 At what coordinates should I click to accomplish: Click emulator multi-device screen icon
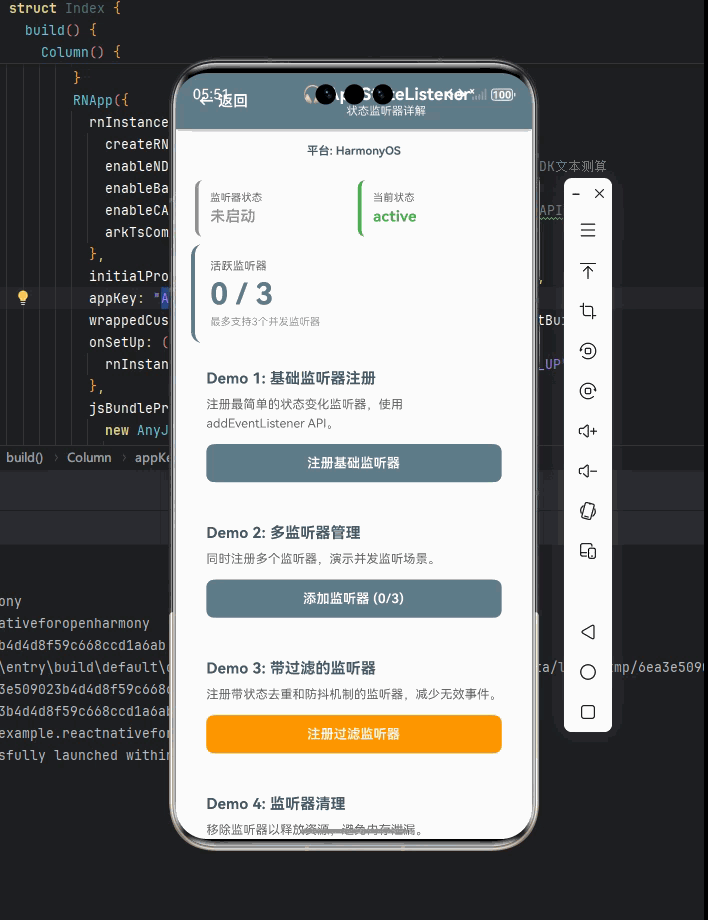point(588,552)
